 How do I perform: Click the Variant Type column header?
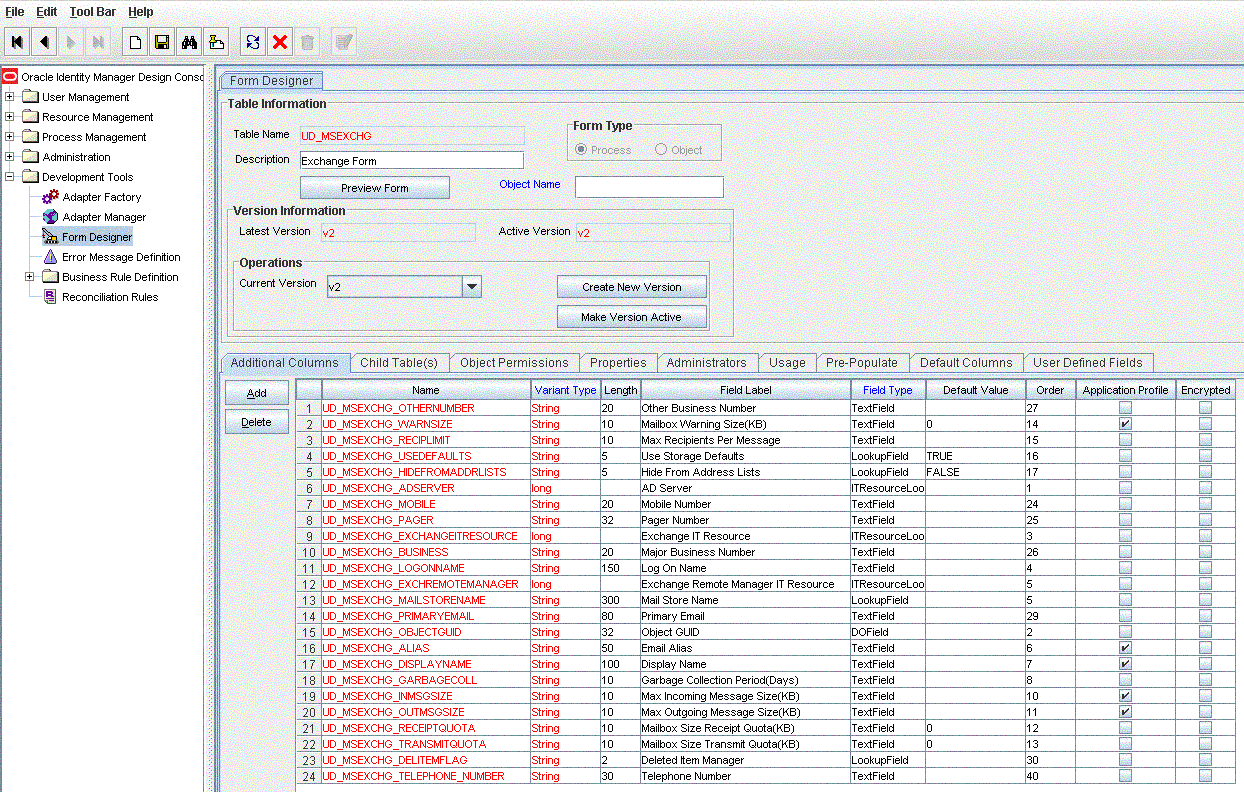coord(565,390)
